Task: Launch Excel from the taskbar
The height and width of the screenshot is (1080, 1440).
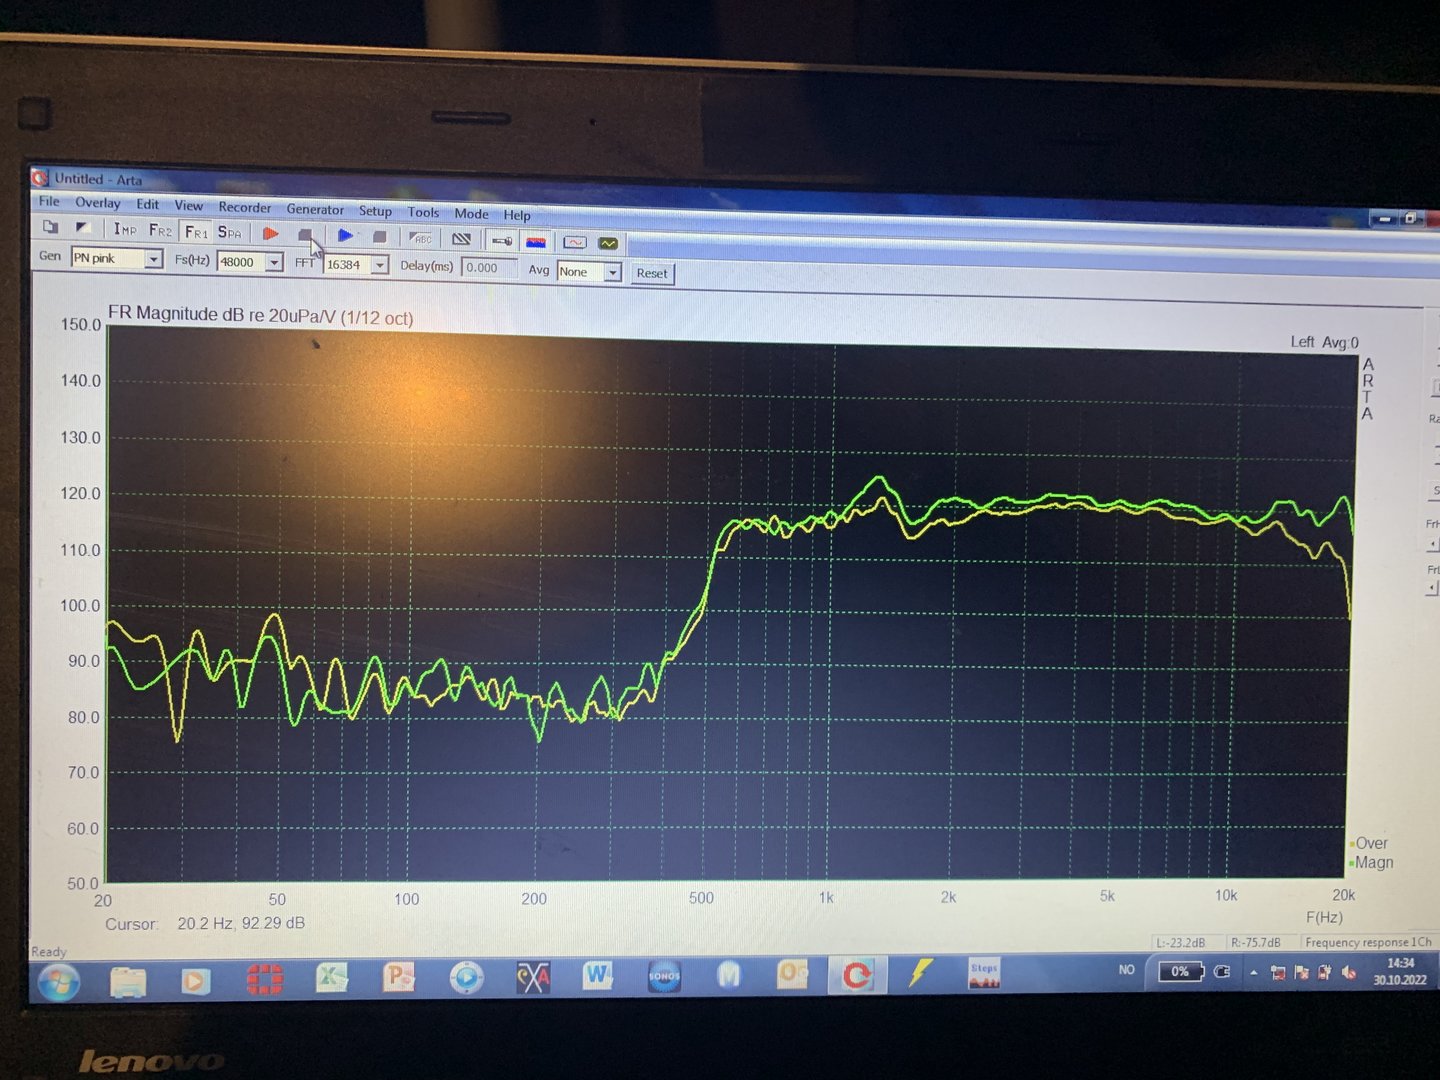Action: 332,977
